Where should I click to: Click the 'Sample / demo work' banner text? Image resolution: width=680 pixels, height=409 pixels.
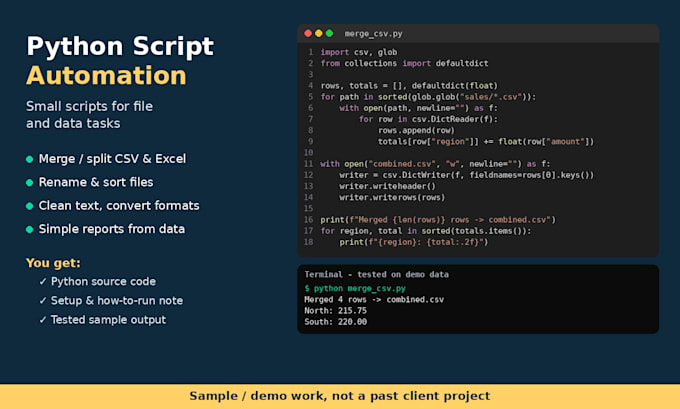click(340, 396)
